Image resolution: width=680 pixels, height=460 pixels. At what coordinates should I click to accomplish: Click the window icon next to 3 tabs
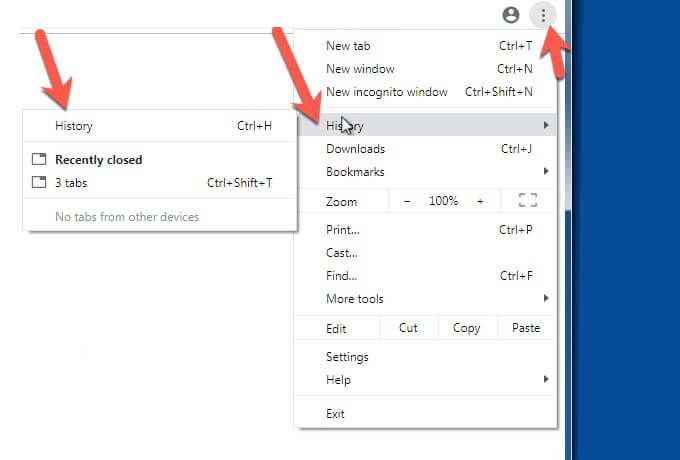[39, 183]
